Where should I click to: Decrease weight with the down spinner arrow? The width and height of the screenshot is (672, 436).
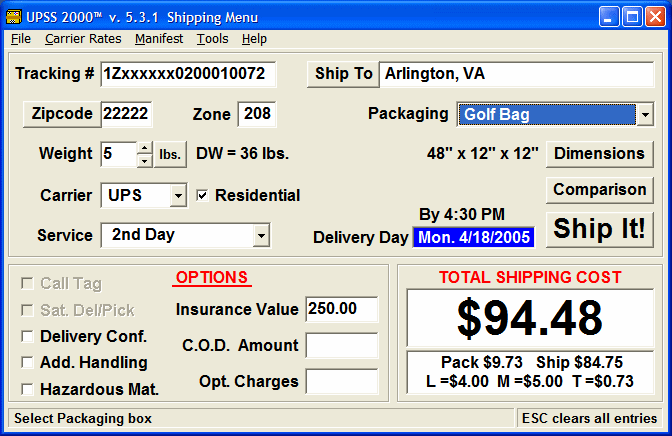click(x=145, y=161)
